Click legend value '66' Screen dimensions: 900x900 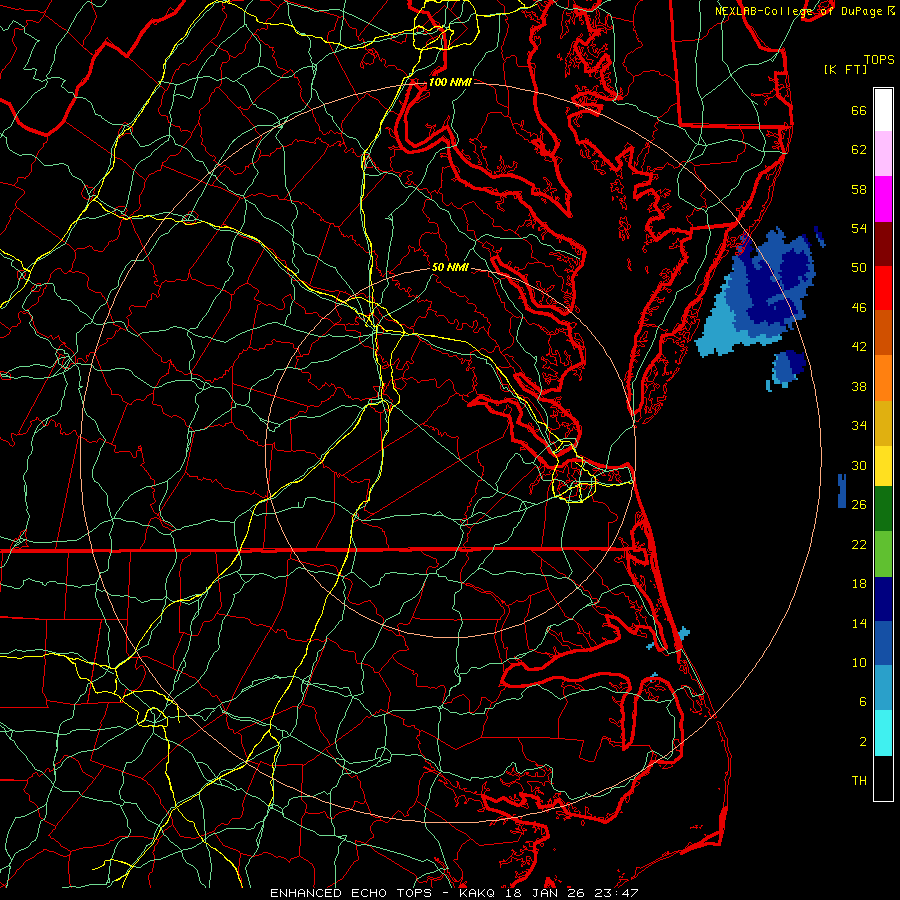[859, 111]
